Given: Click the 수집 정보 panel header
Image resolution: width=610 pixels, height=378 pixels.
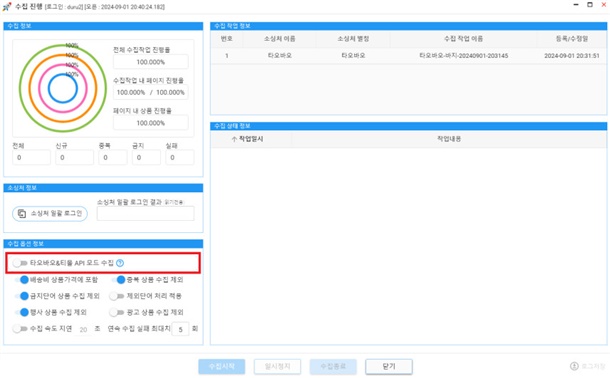Looking at the screenshot, I should pyautogui.click(x=103, y=26).
